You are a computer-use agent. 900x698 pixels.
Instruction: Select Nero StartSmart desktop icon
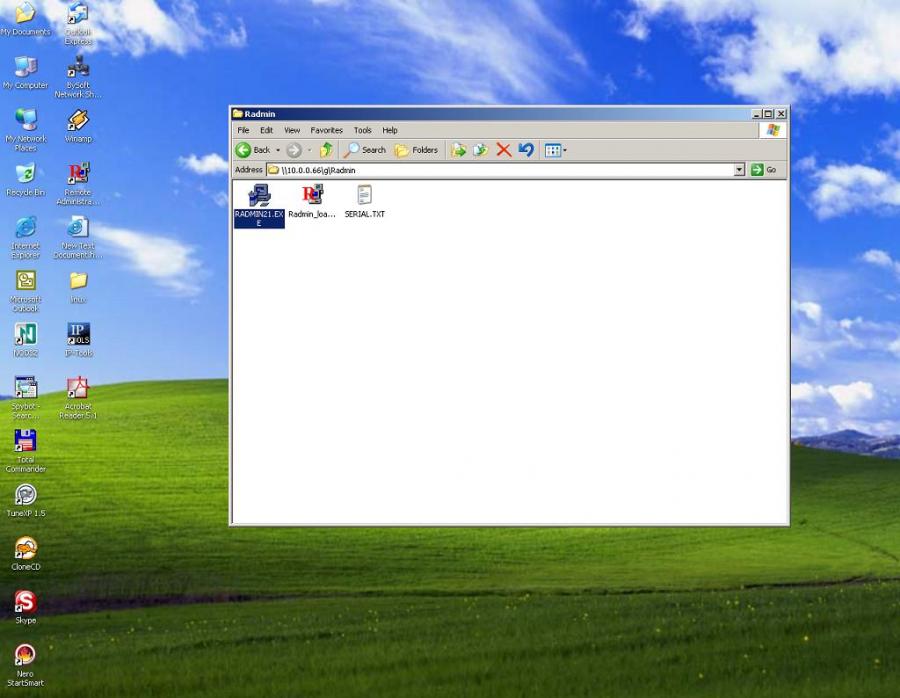point(25,665)
